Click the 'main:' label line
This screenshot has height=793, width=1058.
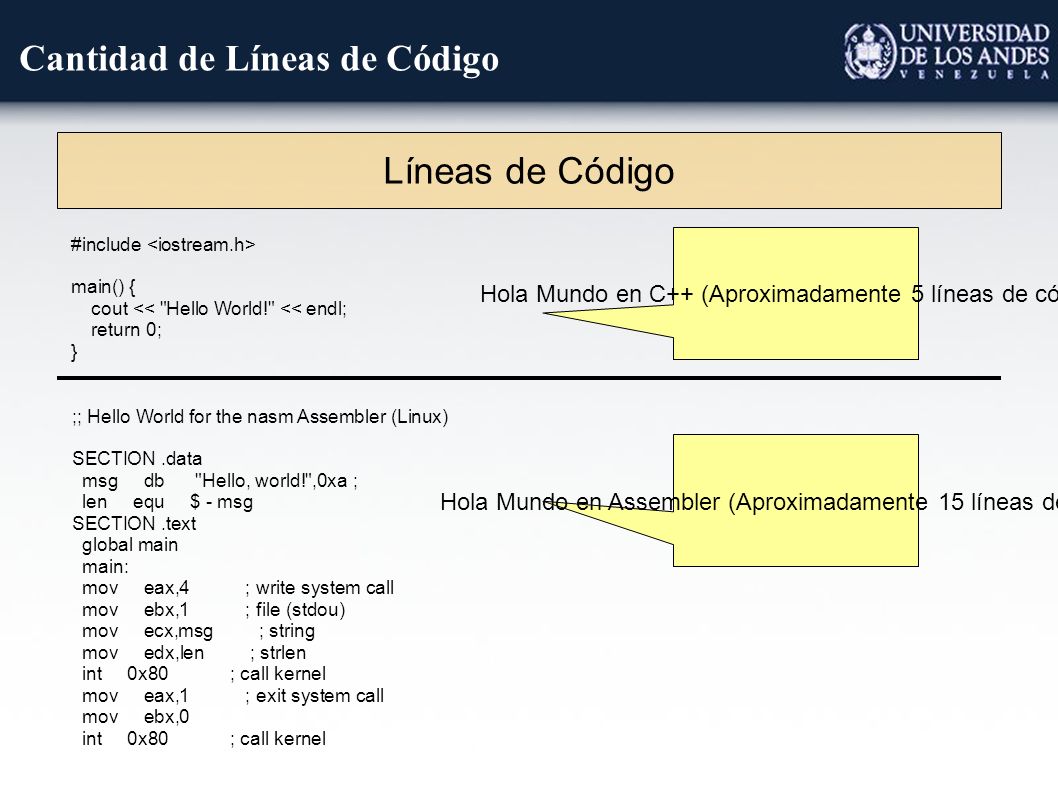click(x=105, y=567)
